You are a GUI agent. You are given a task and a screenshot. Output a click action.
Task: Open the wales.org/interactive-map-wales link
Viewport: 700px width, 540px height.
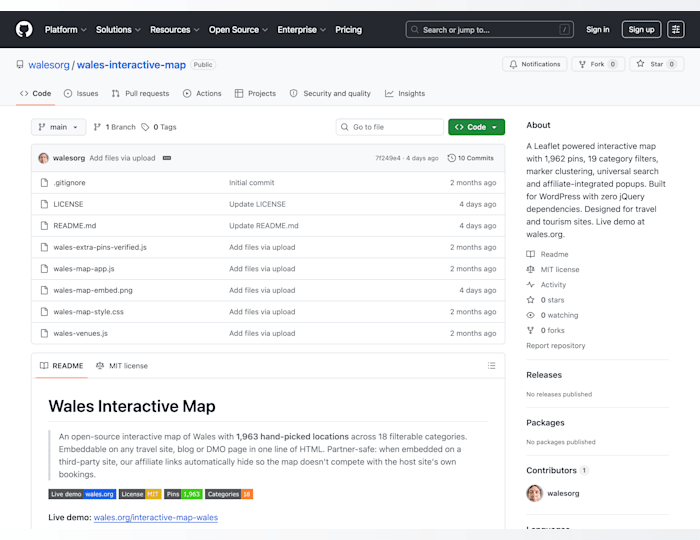pos(156,517)
